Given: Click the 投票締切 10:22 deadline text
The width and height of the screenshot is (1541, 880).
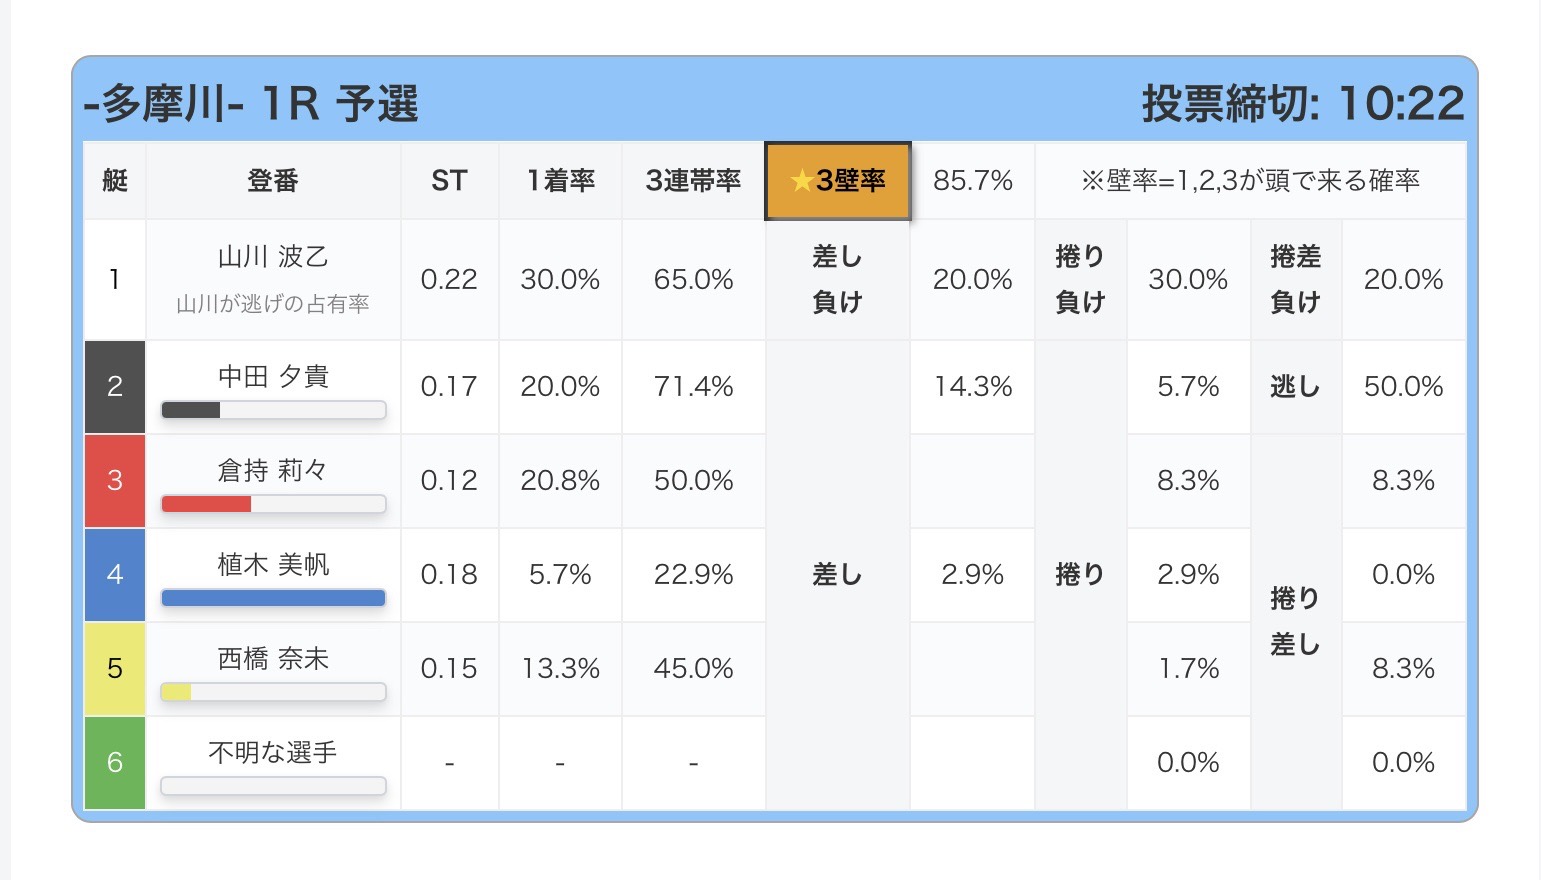Looking at the screenshot, I should 1302,103.
